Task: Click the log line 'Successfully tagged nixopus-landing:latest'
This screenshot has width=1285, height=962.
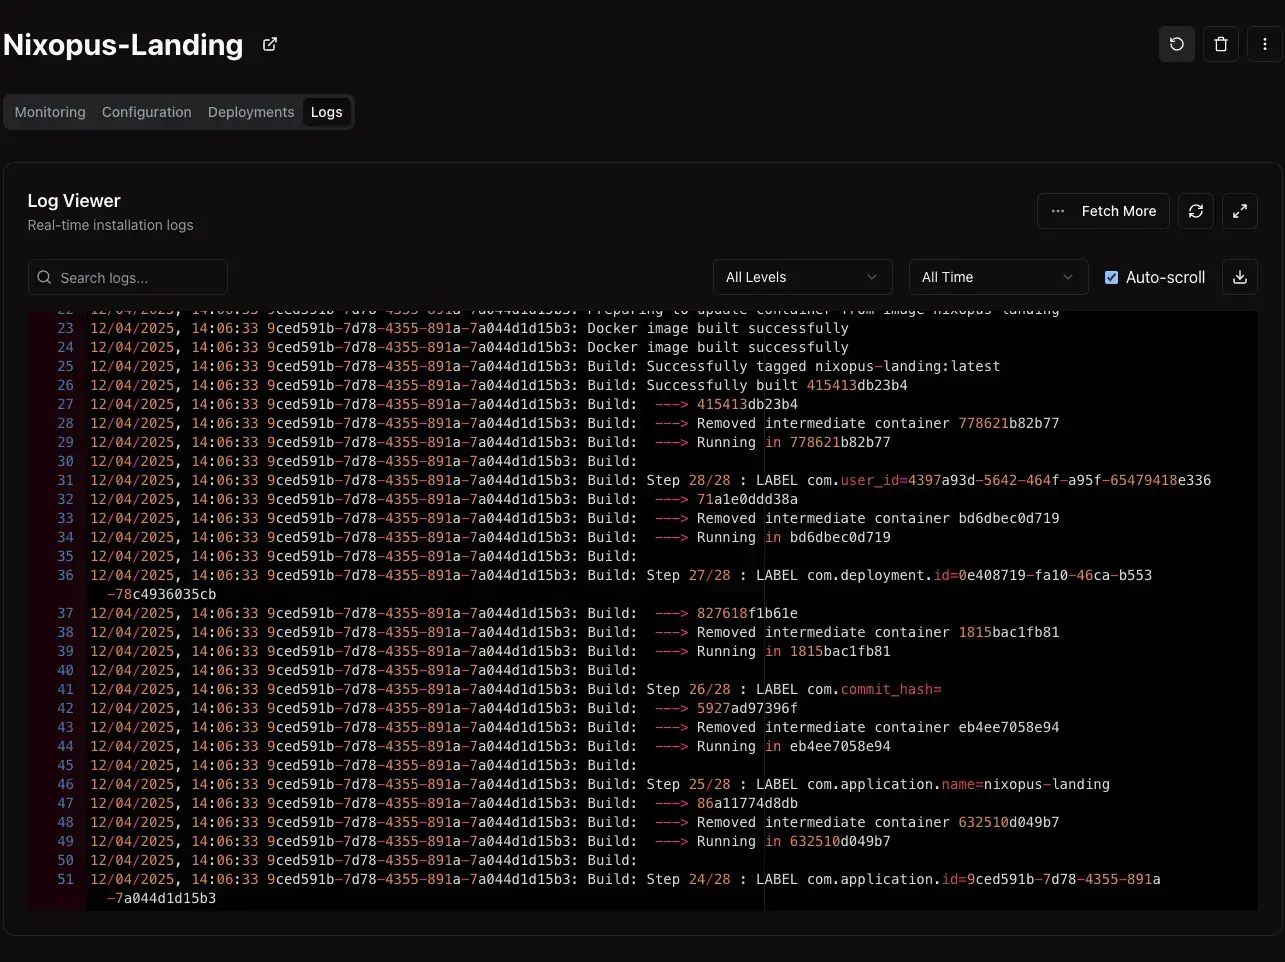Action: 545,366
